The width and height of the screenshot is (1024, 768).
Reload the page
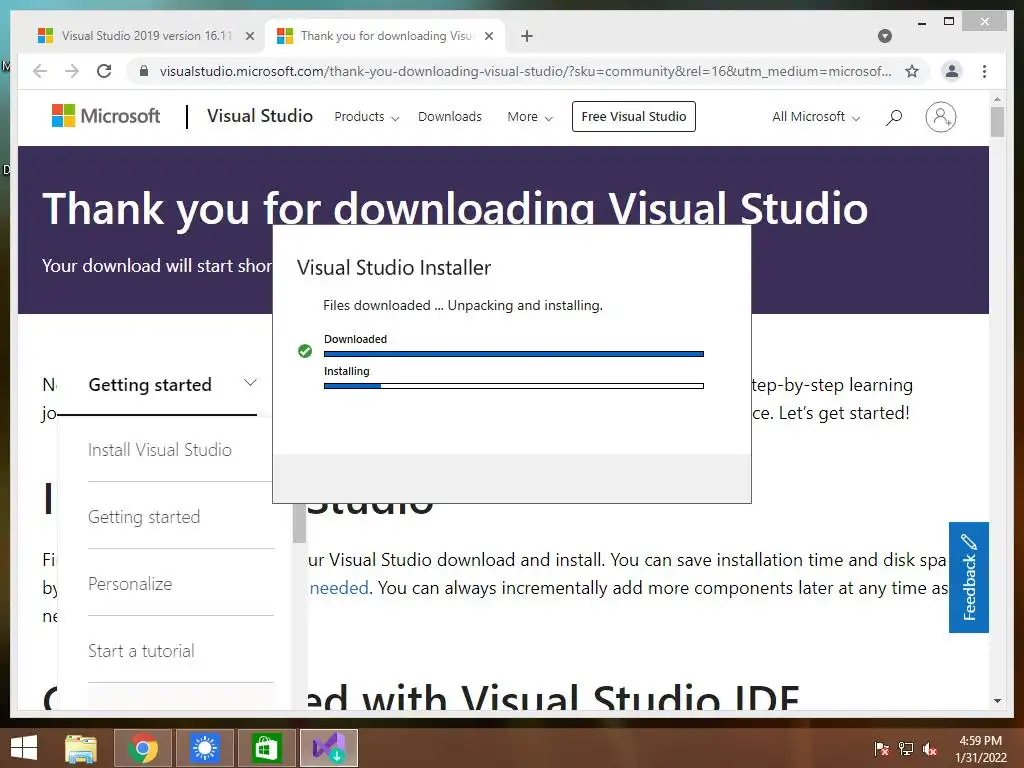click(x=104, y=71)
